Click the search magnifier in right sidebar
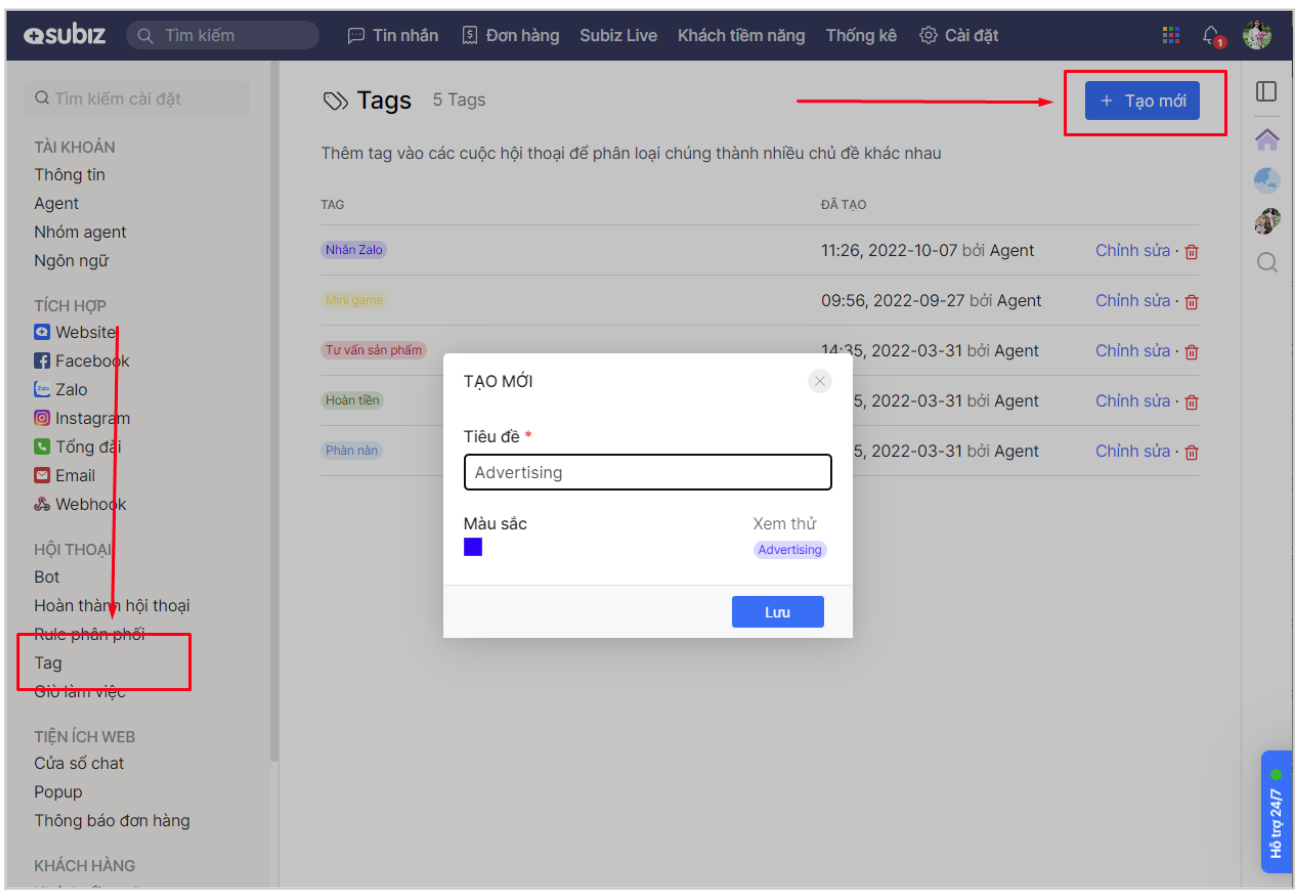This screenshot has height=893, width=1301. (x=1266, y=263)
